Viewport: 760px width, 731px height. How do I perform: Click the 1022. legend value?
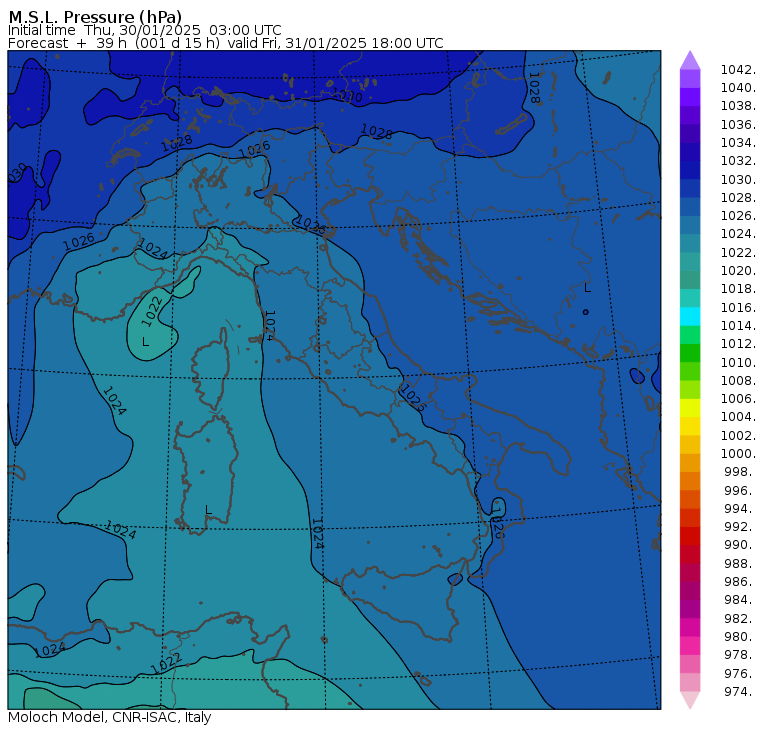(738, 253)
